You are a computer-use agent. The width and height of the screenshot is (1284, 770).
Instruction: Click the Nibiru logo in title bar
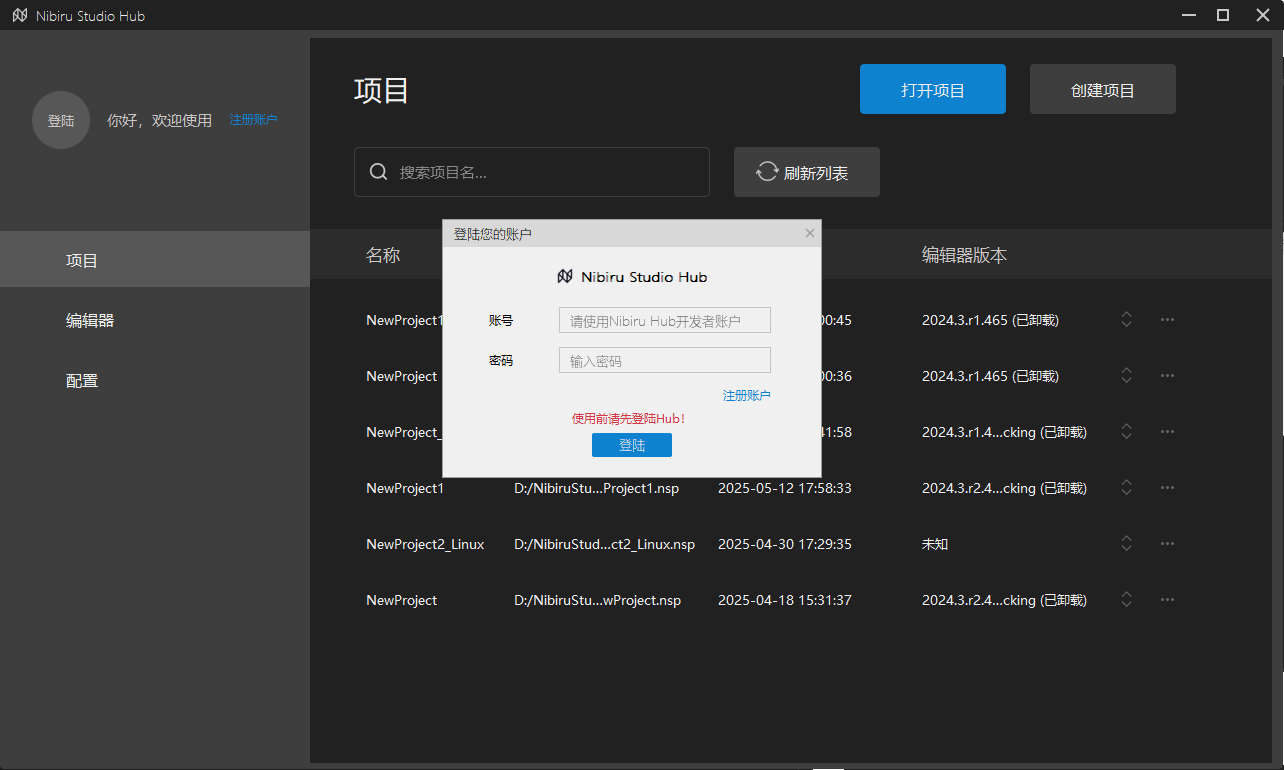(x=19, y=16)
